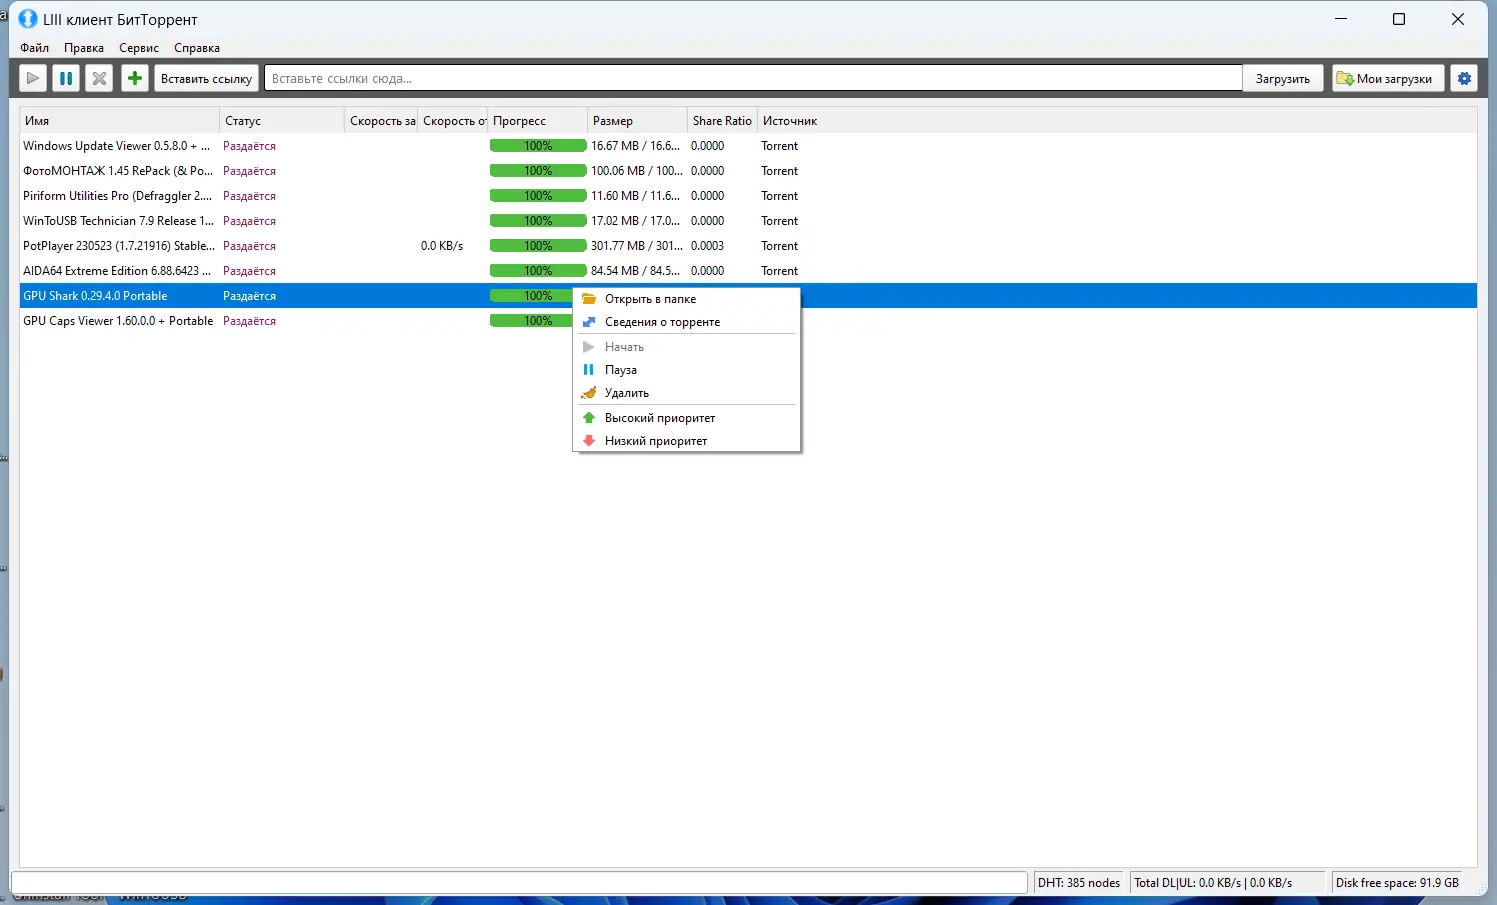1497x905 pixels.
Task: Click the Раздаётся status of WinToUSB row
Action: pos(249,221)
